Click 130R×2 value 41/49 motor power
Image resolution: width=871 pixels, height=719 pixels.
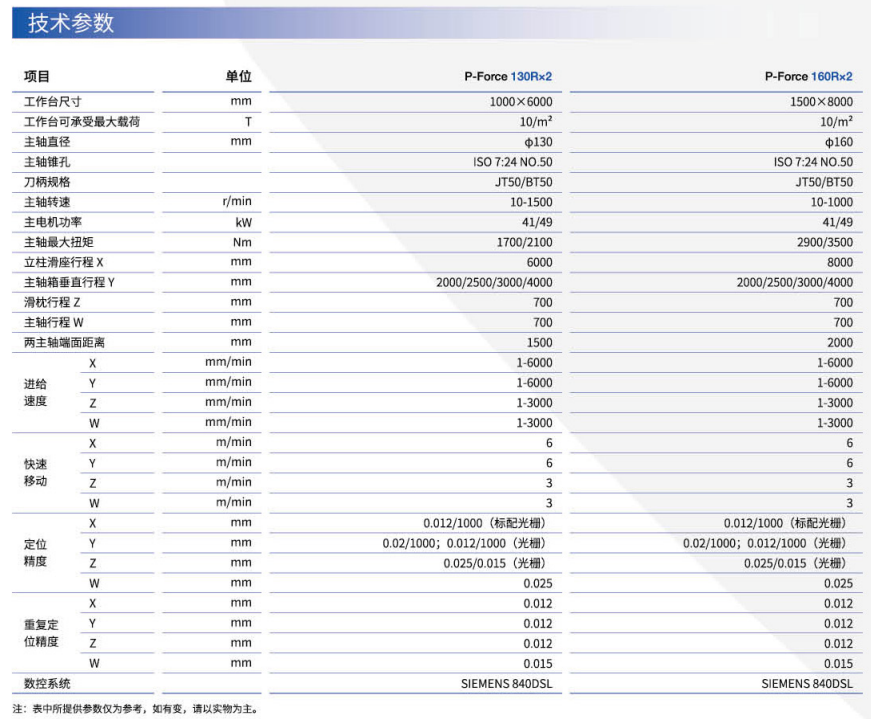tap(537, 222)
